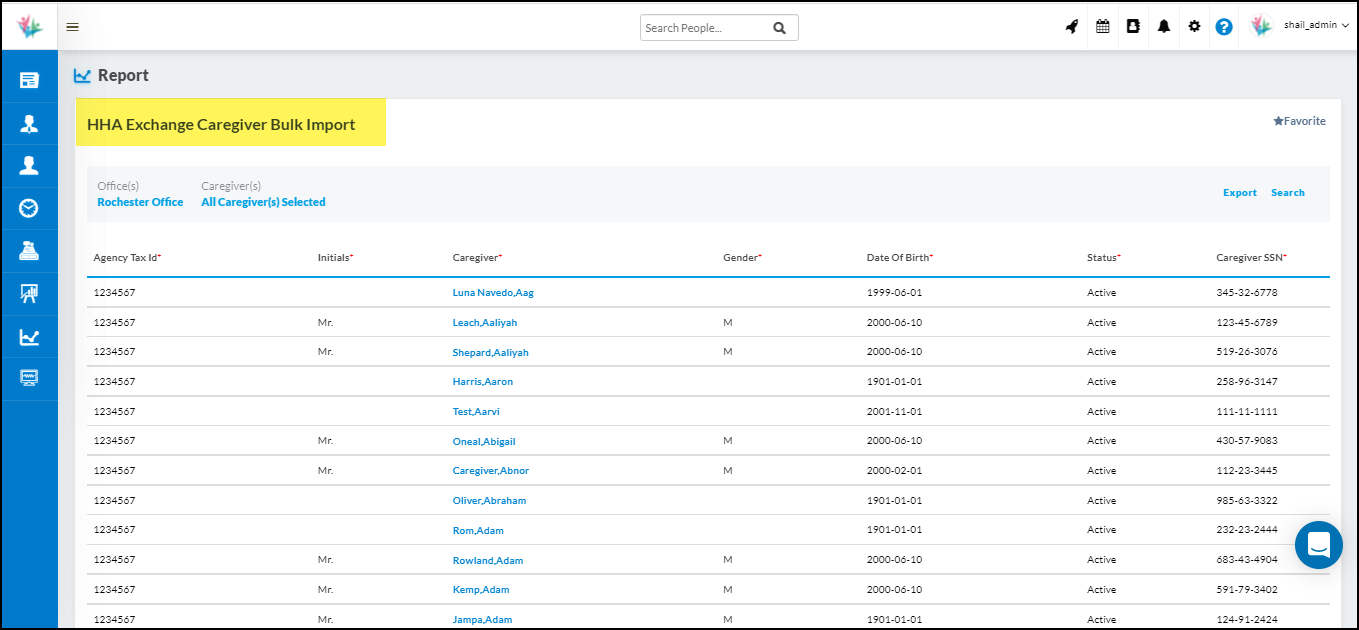This screenshot has width=1359, height=630.
Task: Open the chat support bubble
Action: (x=1318, y=545)
